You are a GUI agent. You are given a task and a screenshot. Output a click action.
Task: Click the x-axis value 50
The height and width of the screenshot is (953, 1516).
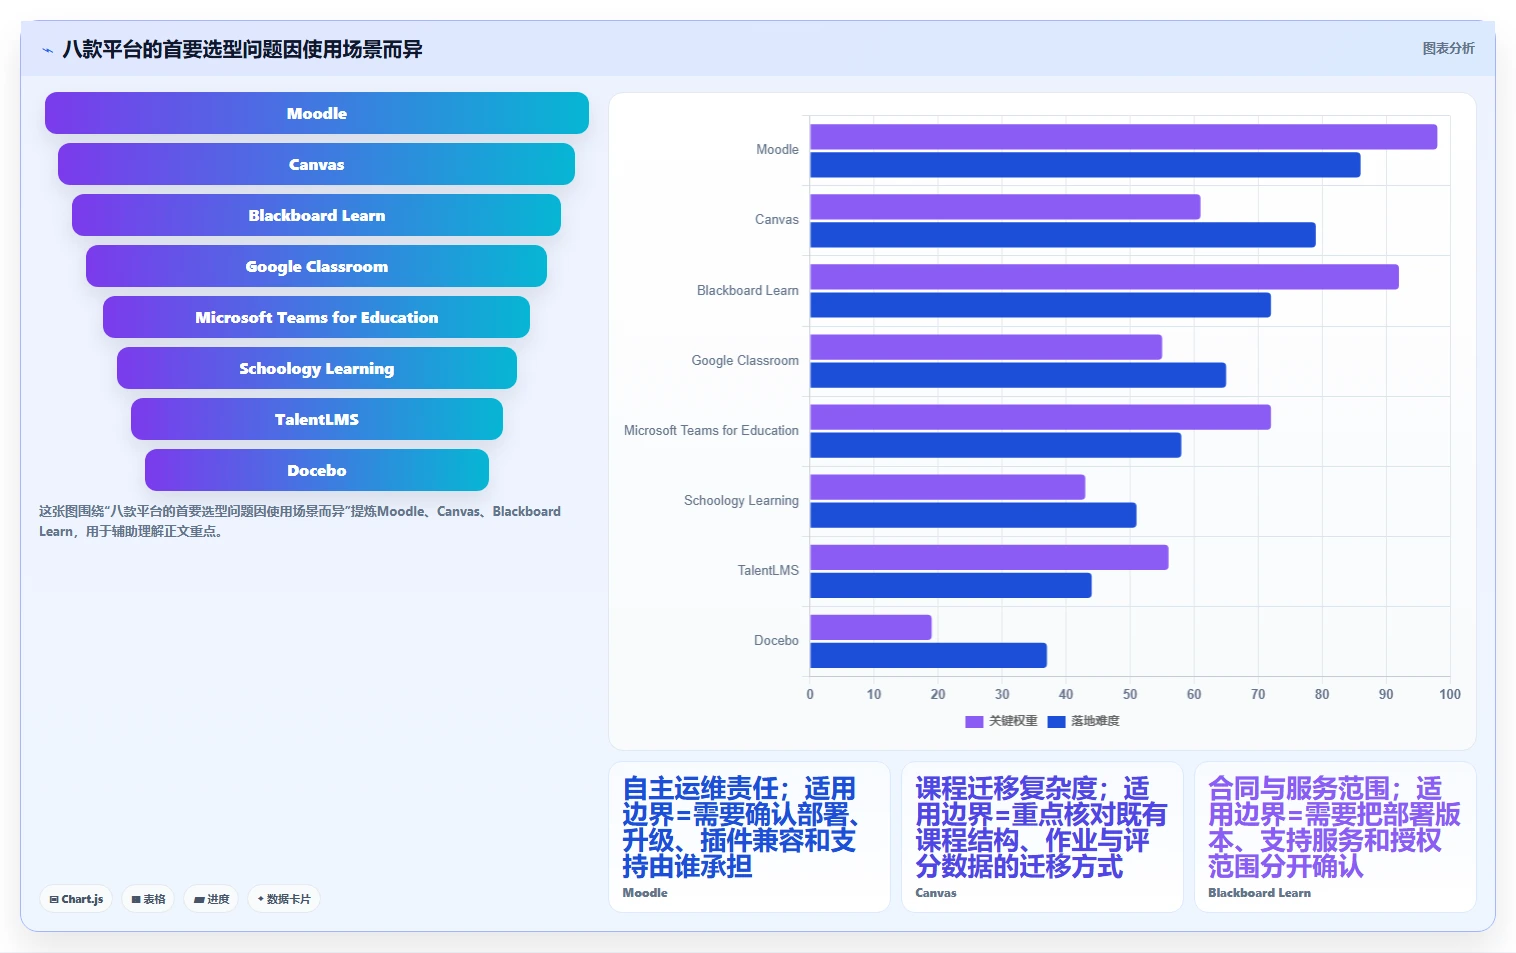pyautogui.click(x=1130, y=694)
